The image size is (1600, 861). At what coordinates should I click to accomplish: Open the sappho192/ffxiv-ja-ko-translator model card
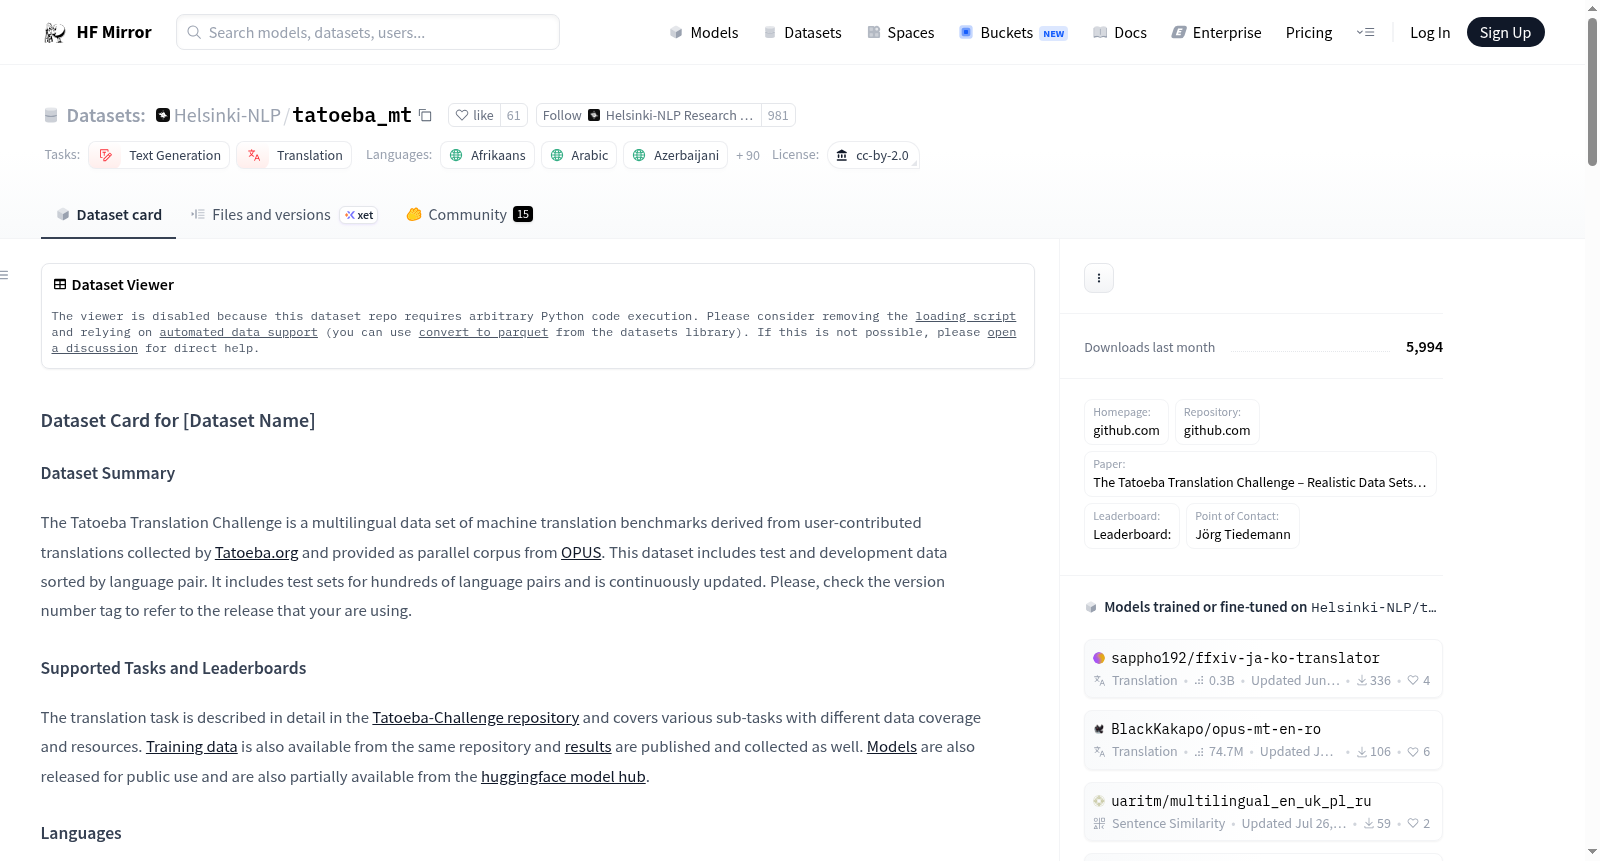tap(1263, 669)
